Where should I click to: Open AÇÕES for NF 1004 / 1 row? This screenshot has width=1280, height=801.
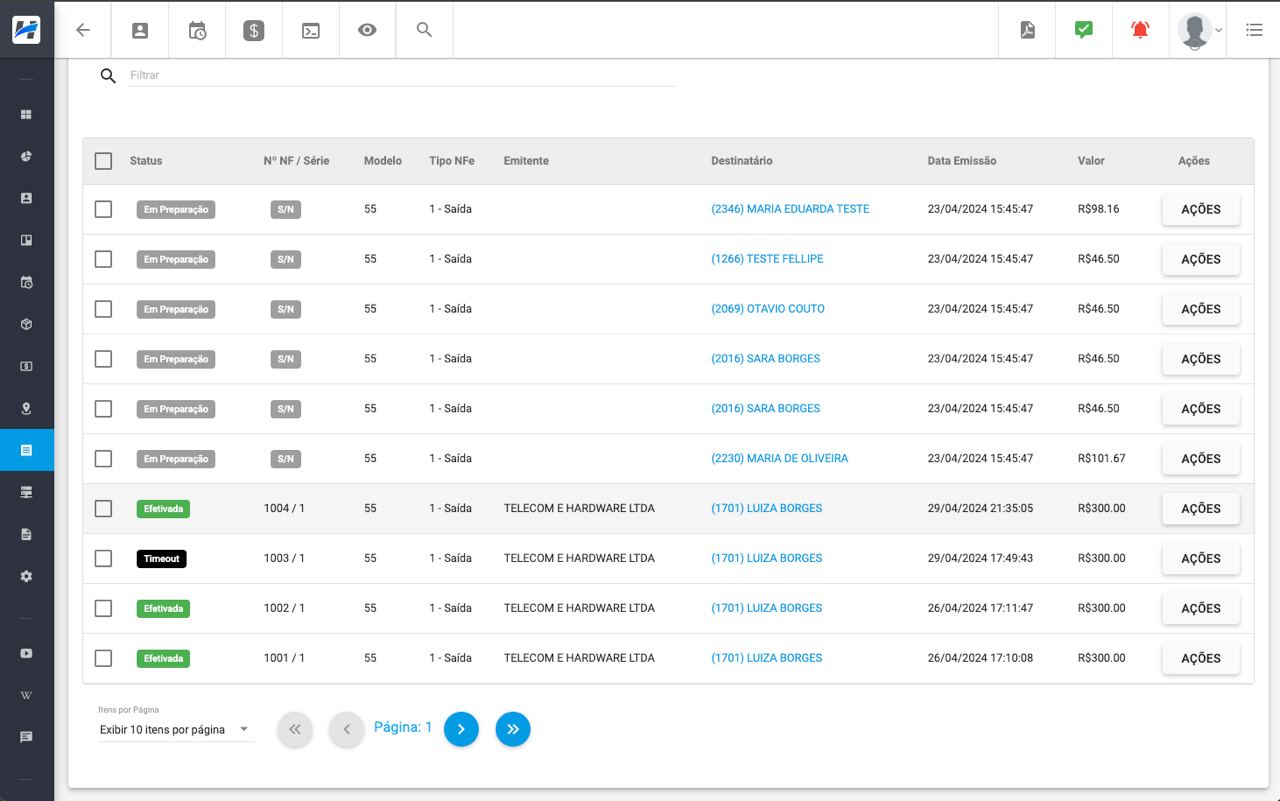point(1201,509)
